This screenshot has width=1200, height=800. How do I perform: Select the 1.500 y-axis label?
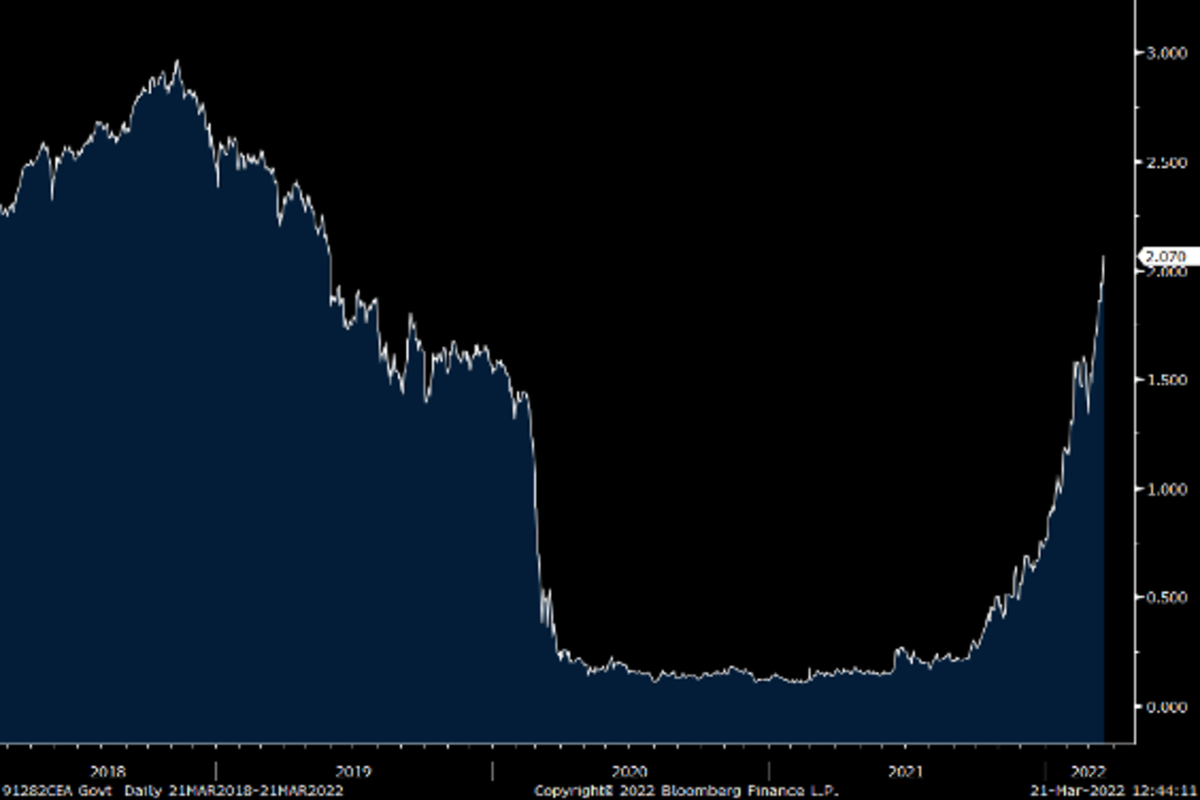[x=1165, y=380]
